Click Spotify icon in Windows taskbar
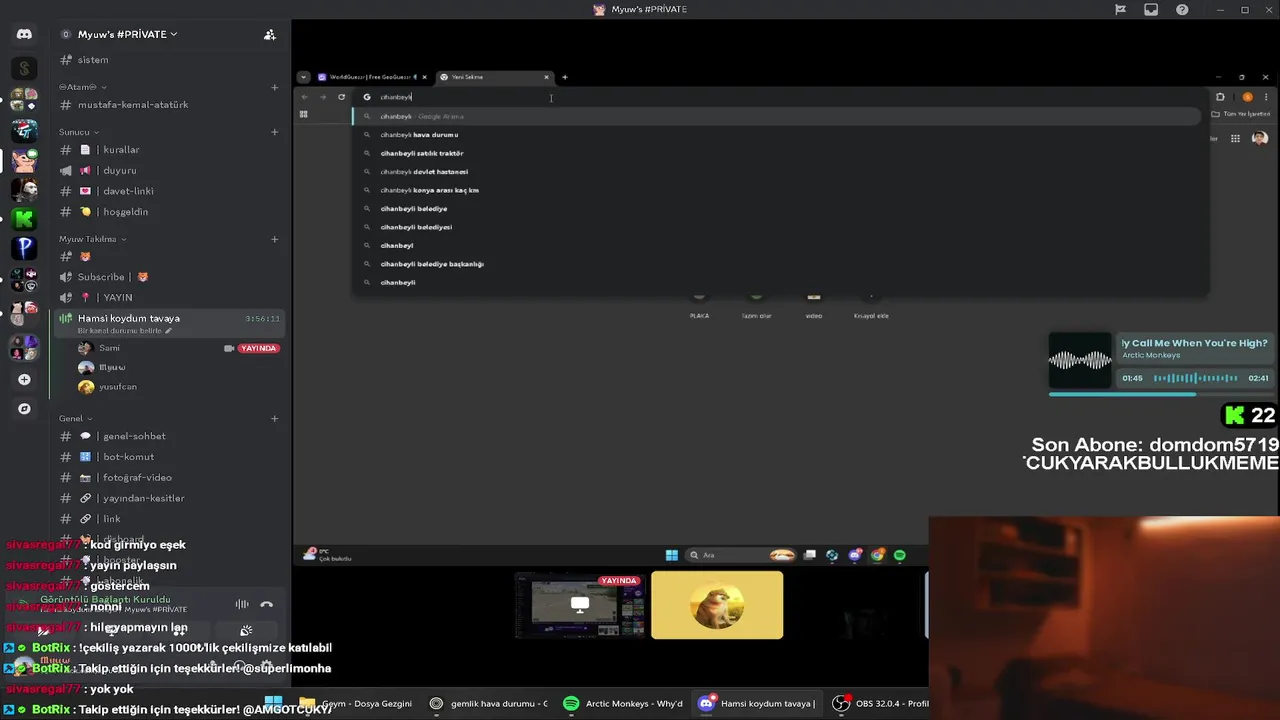 571,704
